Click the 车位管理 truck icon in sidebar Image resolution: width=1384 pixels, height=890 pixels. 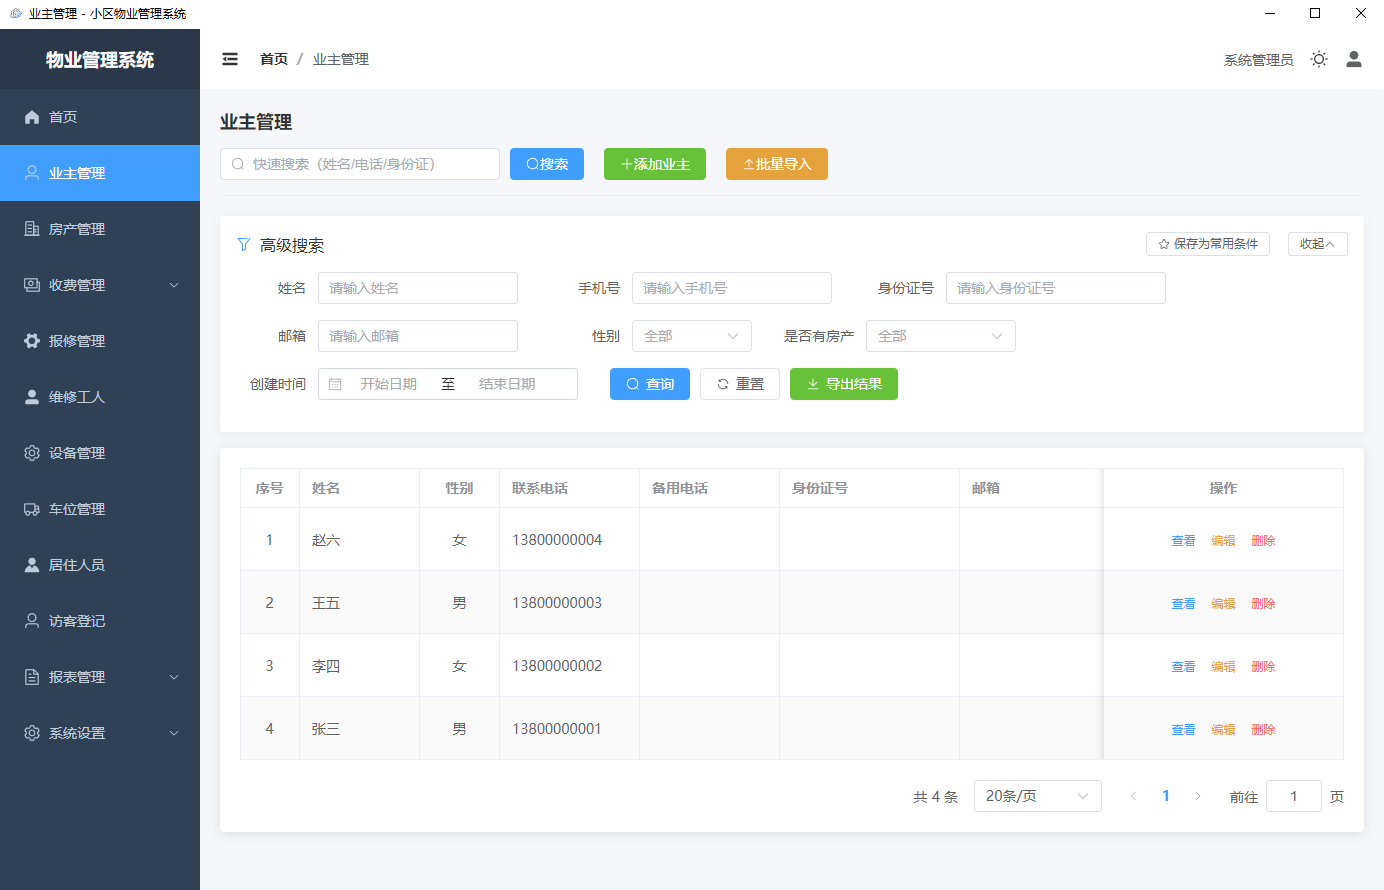[x=32, y=509]
